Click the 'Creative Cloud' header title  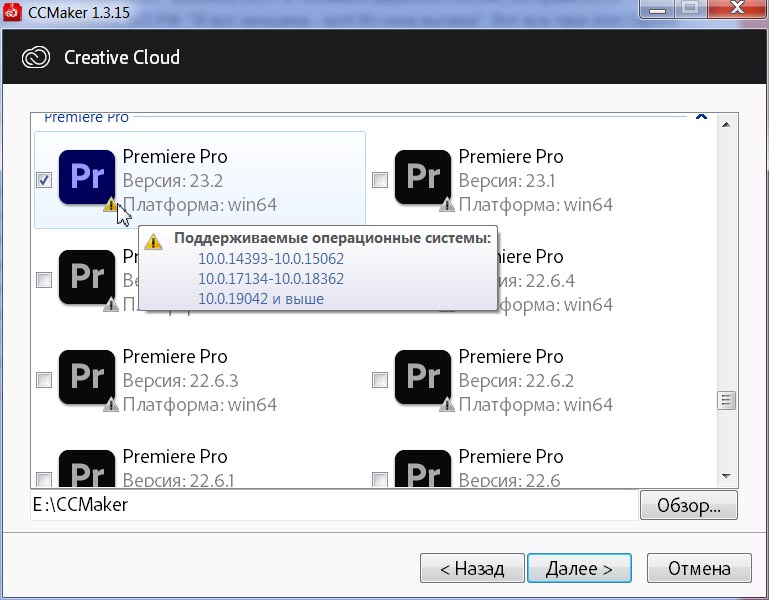click(x=122, y=57)
